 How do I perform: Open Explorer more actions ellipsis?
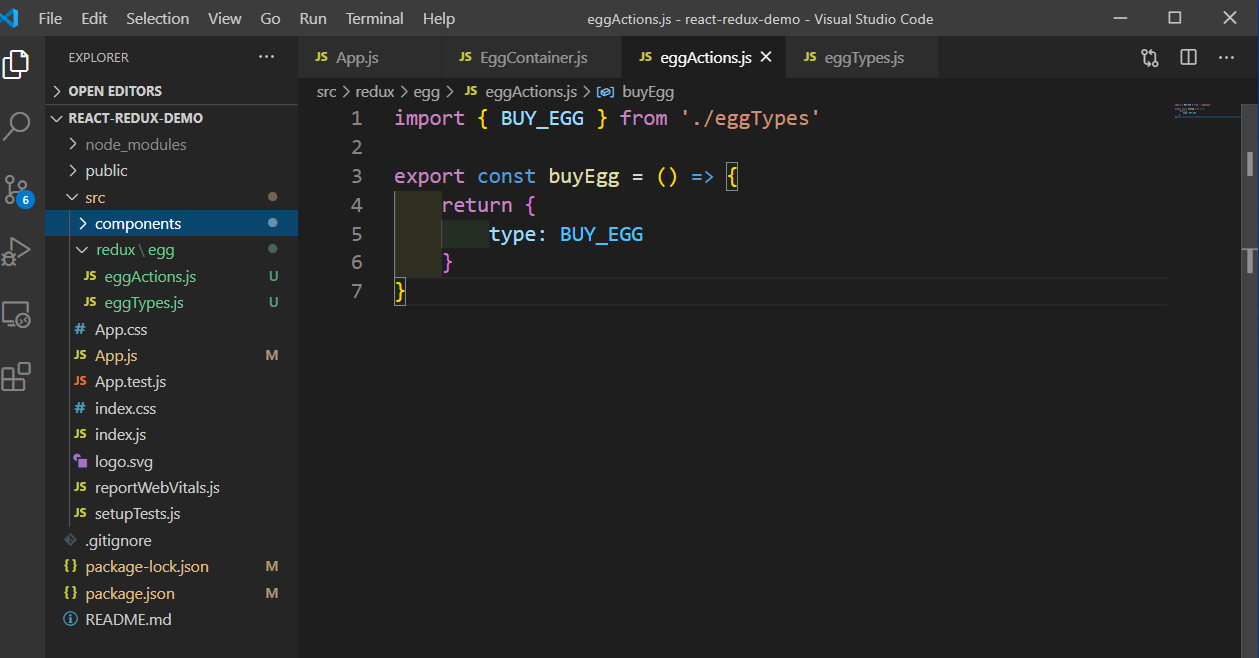pyautogui.click(x=266, y=57)
